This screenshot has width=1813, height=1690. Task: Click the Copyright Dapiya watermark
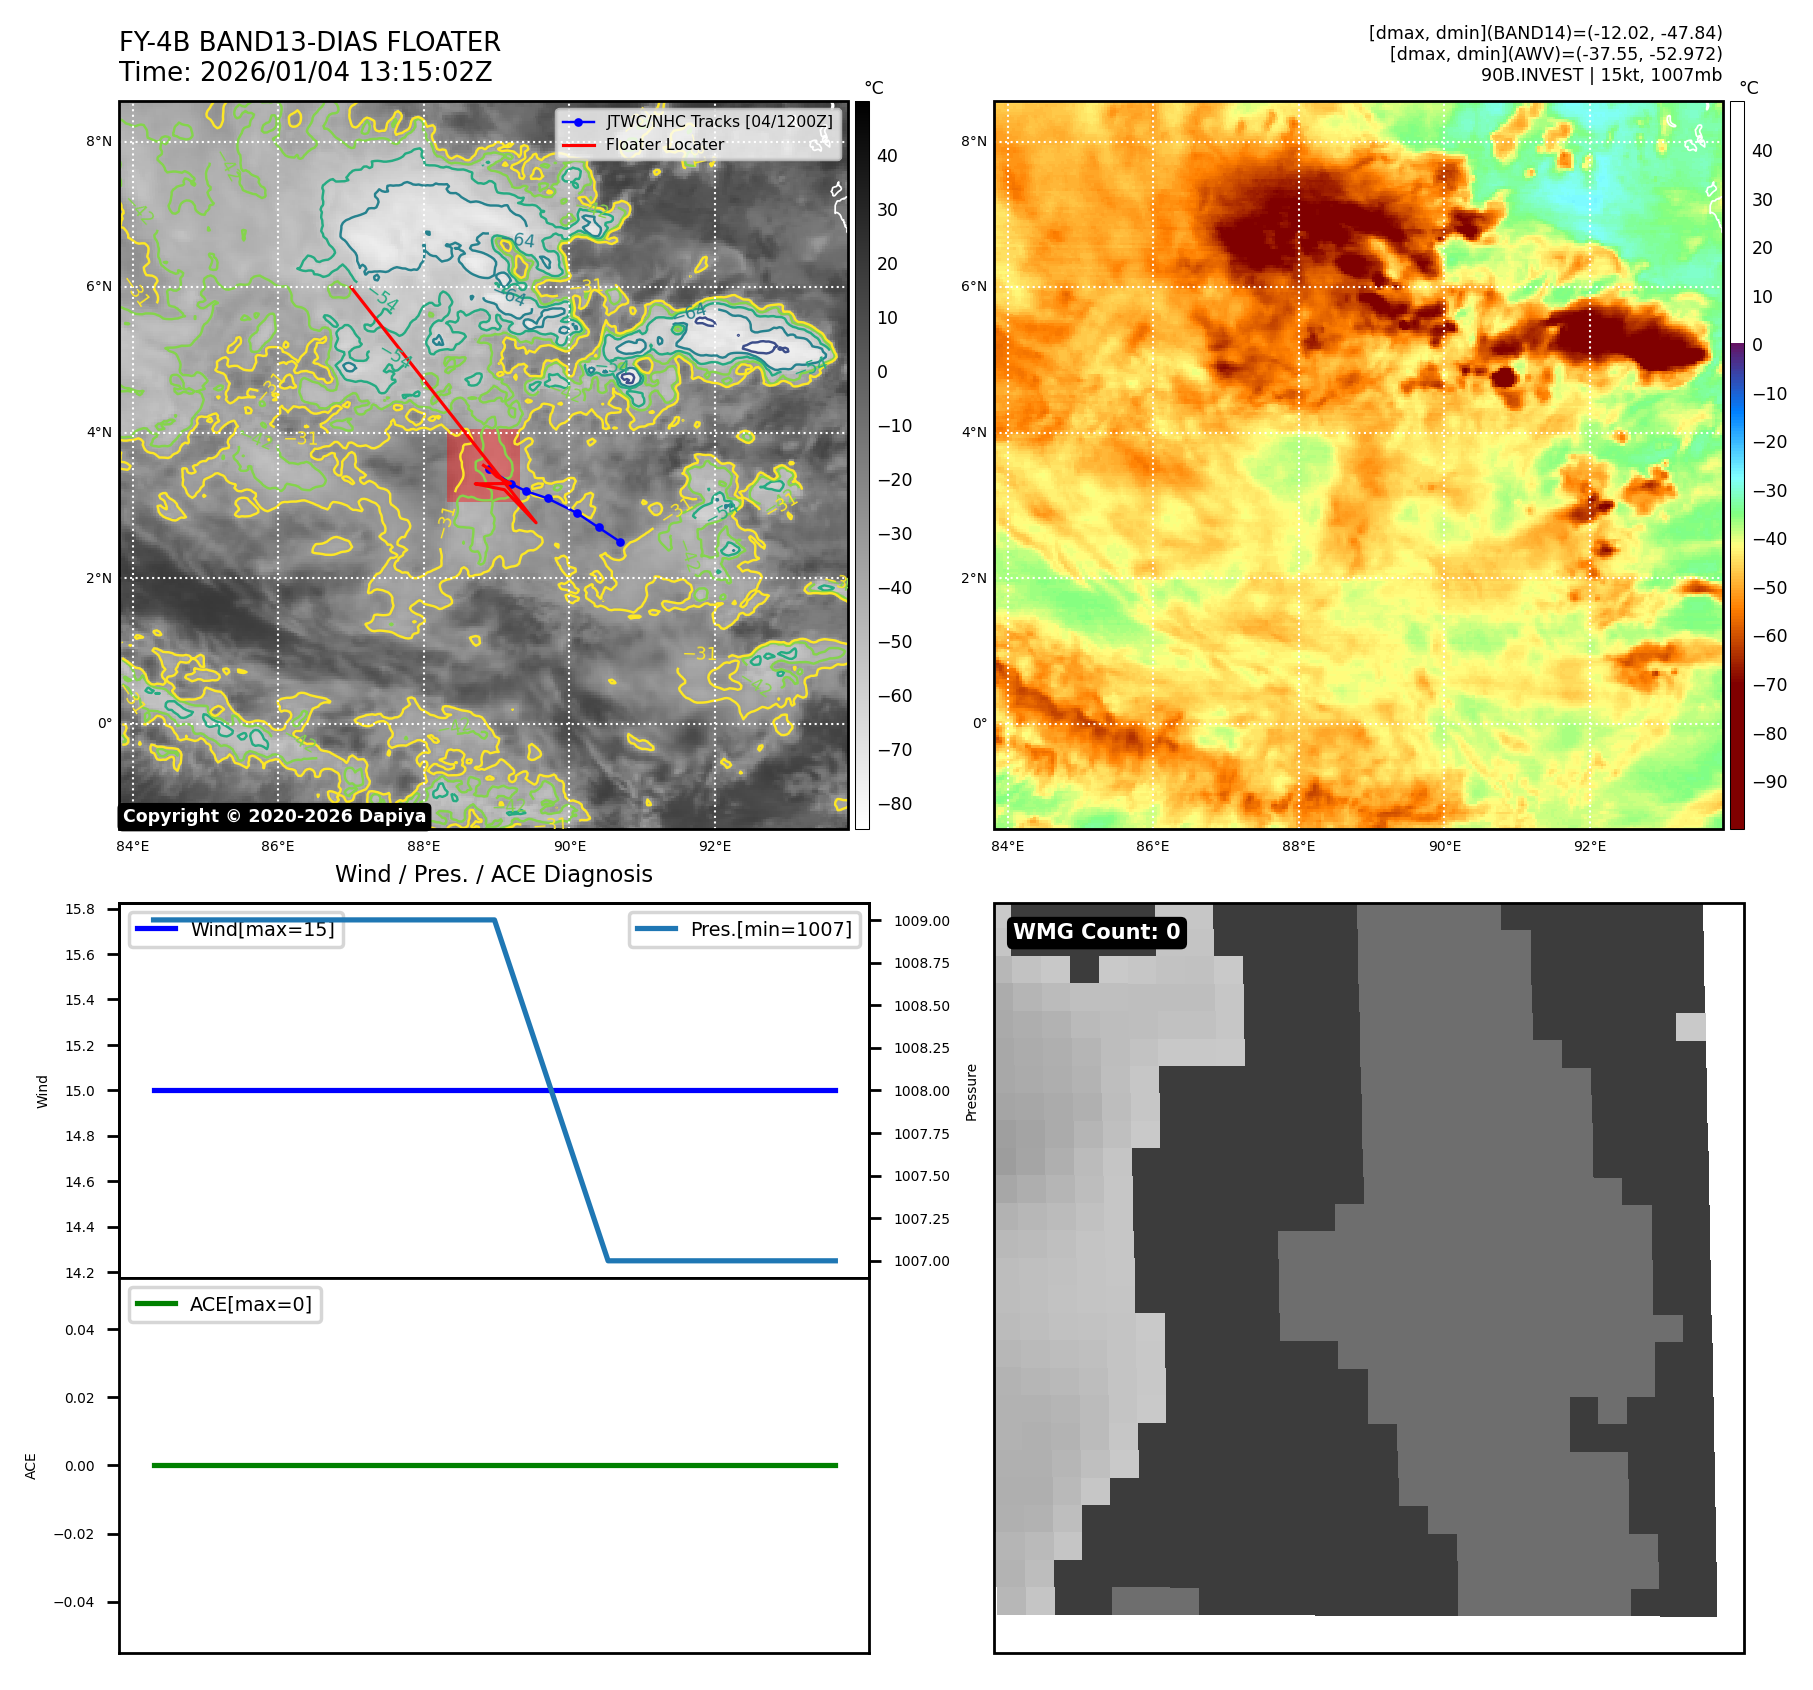click(274, 816)
